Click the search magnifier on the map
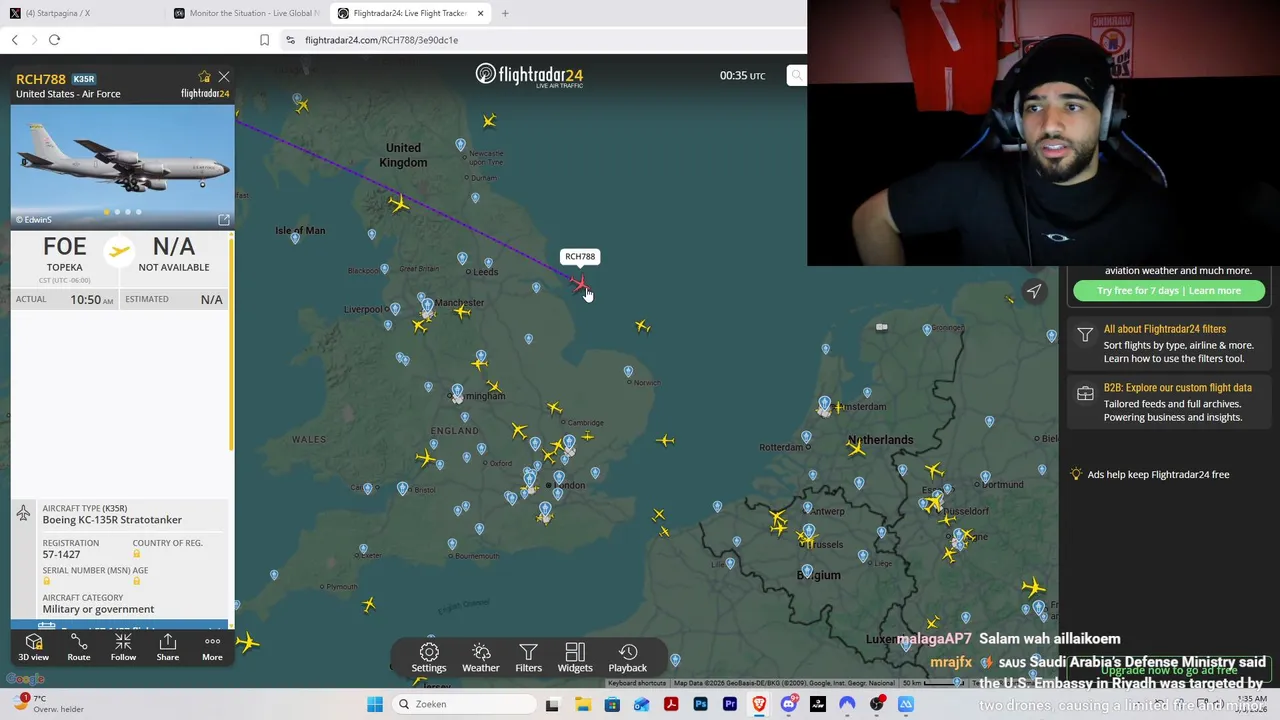1280x720 pixels. coord(796,75)
